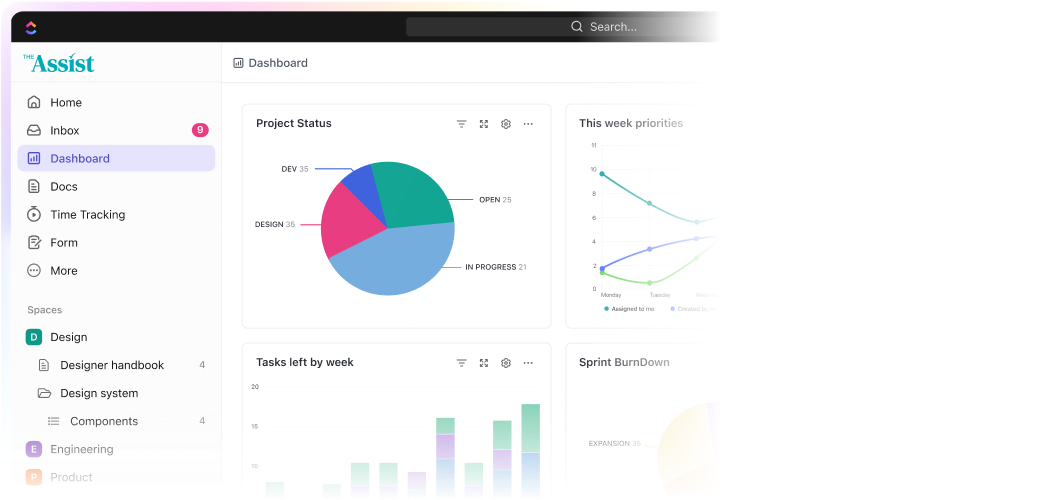
Task: Expand Tasks left by week to fullscreen
Action: (x=484, y=363)
